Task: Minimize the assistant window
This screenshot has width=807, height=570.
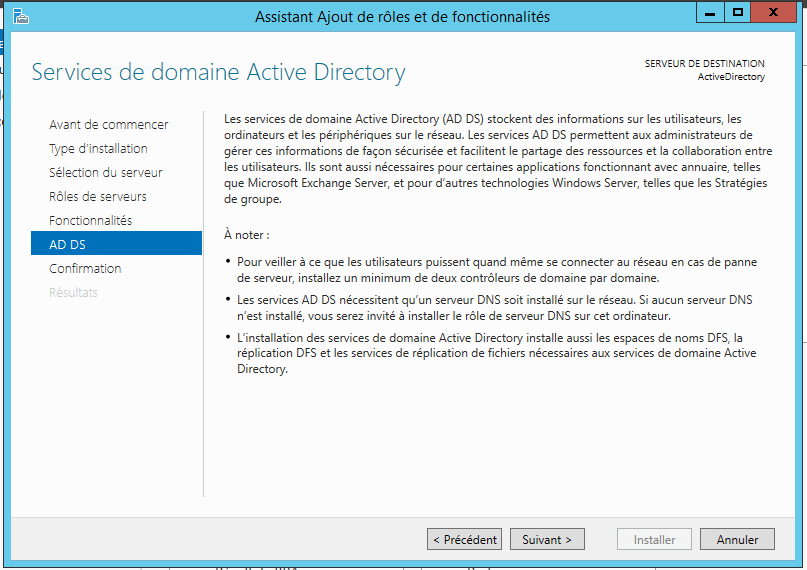Action: (x=710, y=12)
